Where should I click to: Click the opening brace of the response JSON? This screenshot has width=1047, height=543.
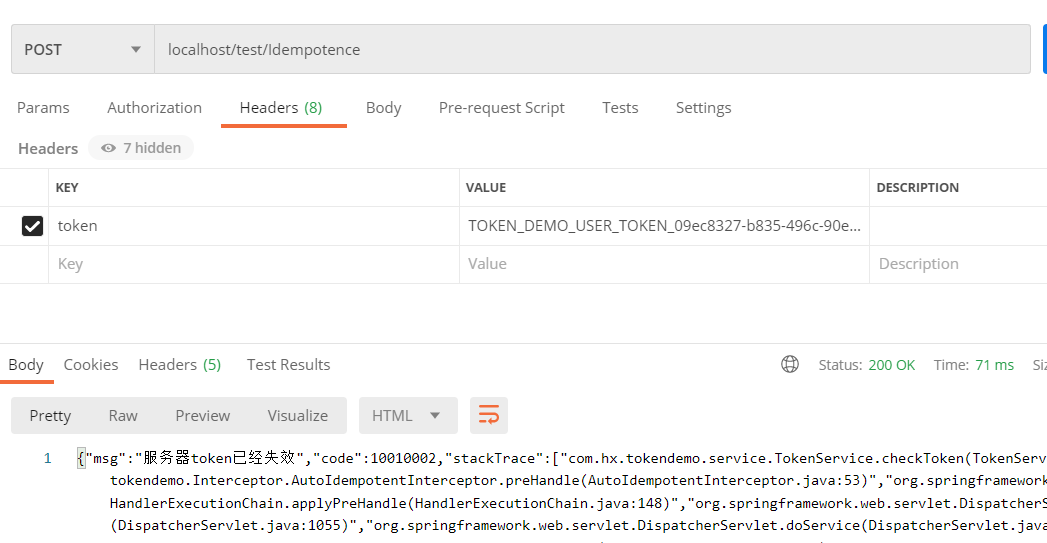coord(81,458)
